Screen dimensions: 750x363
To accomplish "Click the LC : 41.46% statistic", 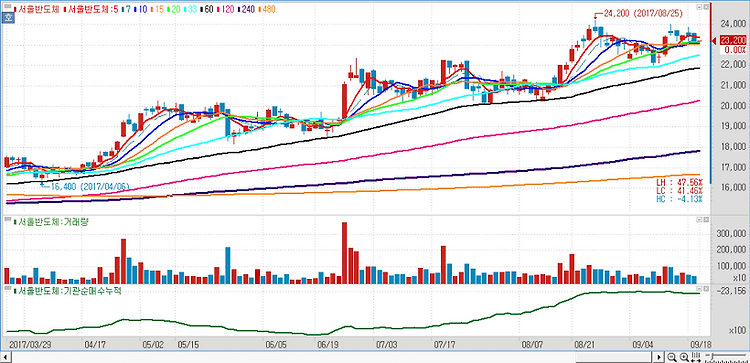I will click(679, 191).
